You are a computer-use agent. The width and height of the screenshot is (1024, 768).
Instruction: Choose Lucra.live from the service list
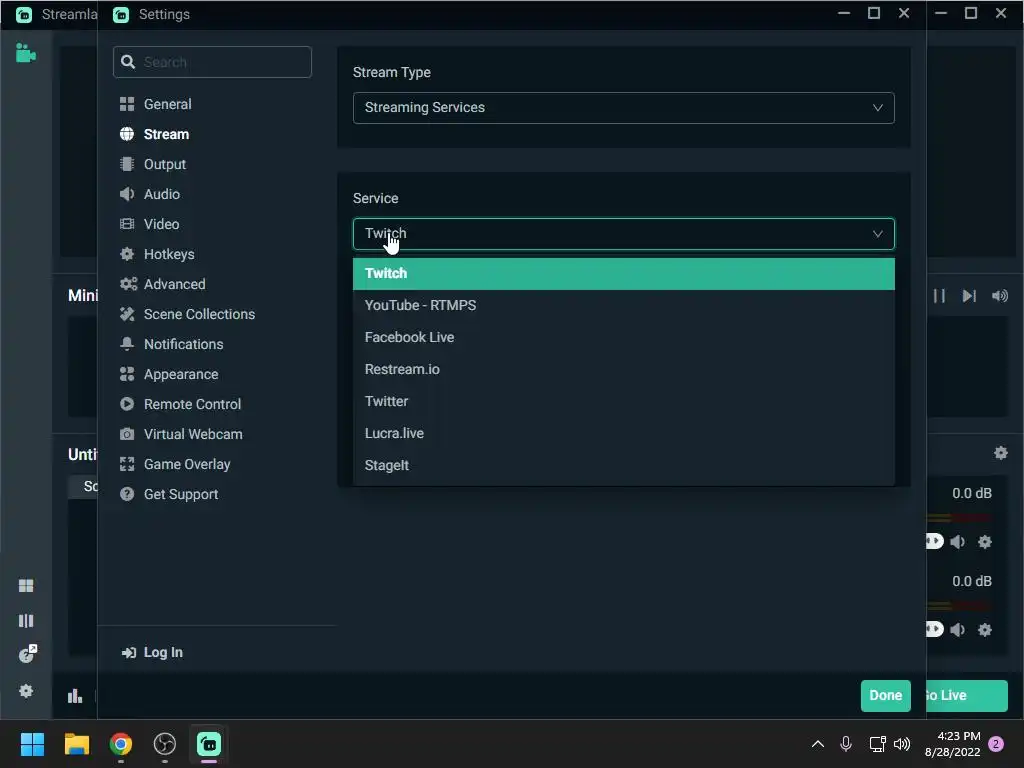624,434
